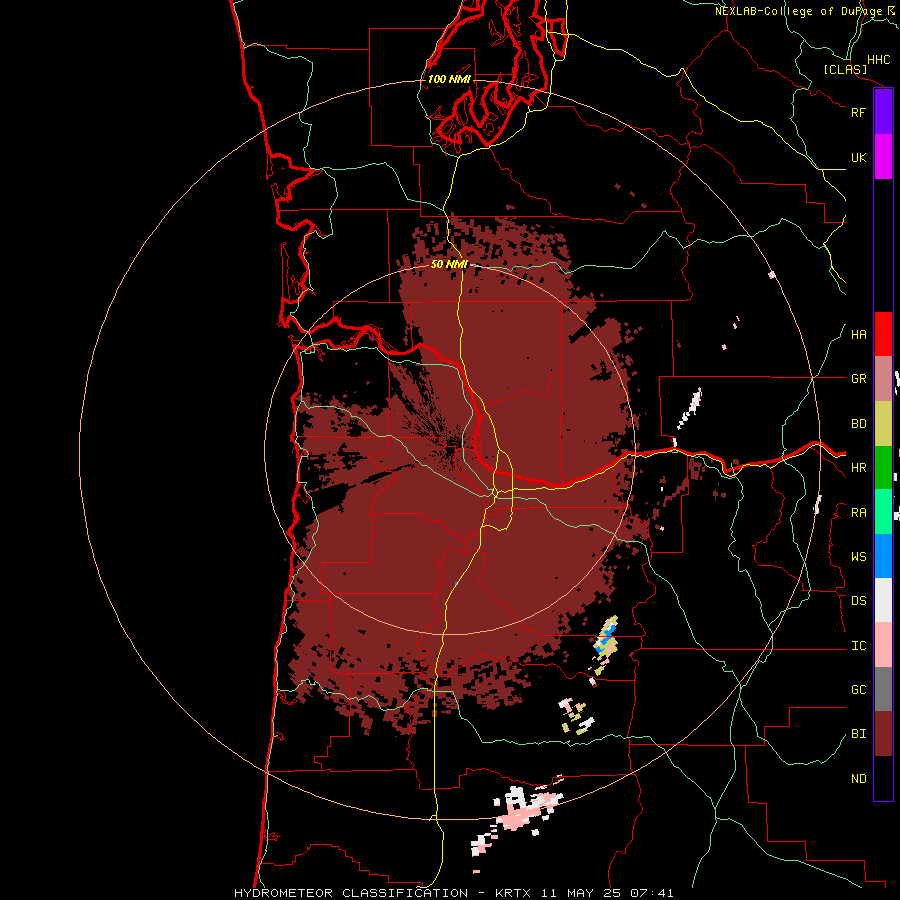Click the BI brown legend swatch

883,734
